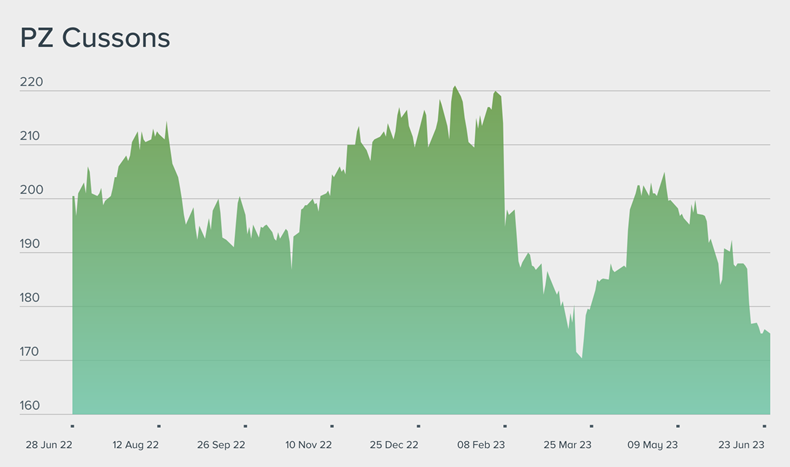Select the 26 Sep 22 date label
The height and width of the screenshot is (467, 790).
pos(222,444)
